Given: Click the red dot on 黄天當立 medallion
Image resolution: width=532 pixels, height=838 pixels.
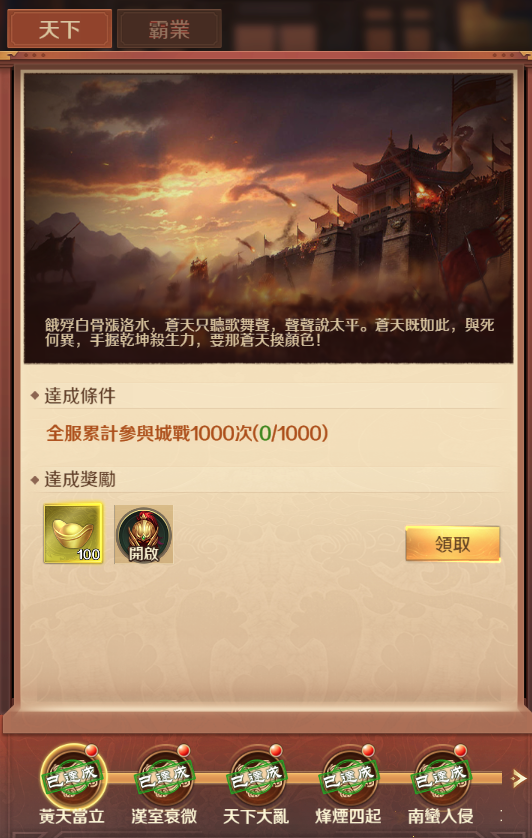Looking at the screenshot, I should 91,751.
